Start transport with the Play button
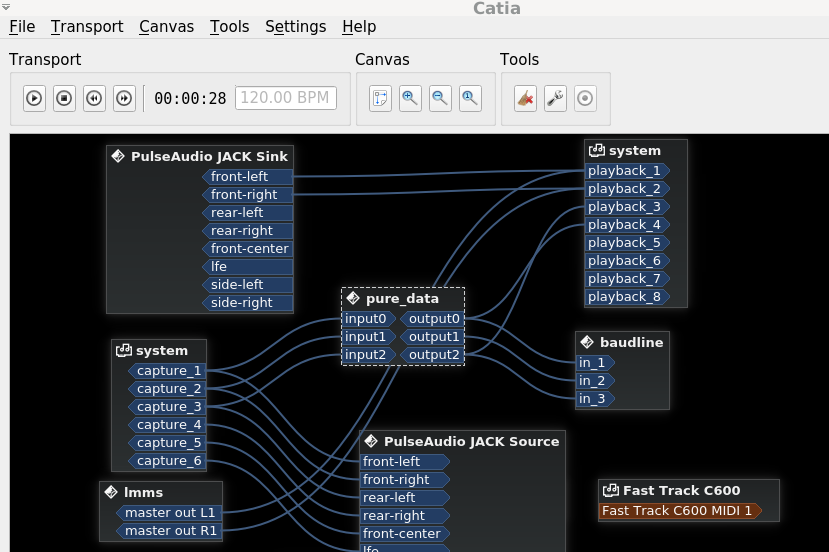The image size is (829, 552). 34,98
